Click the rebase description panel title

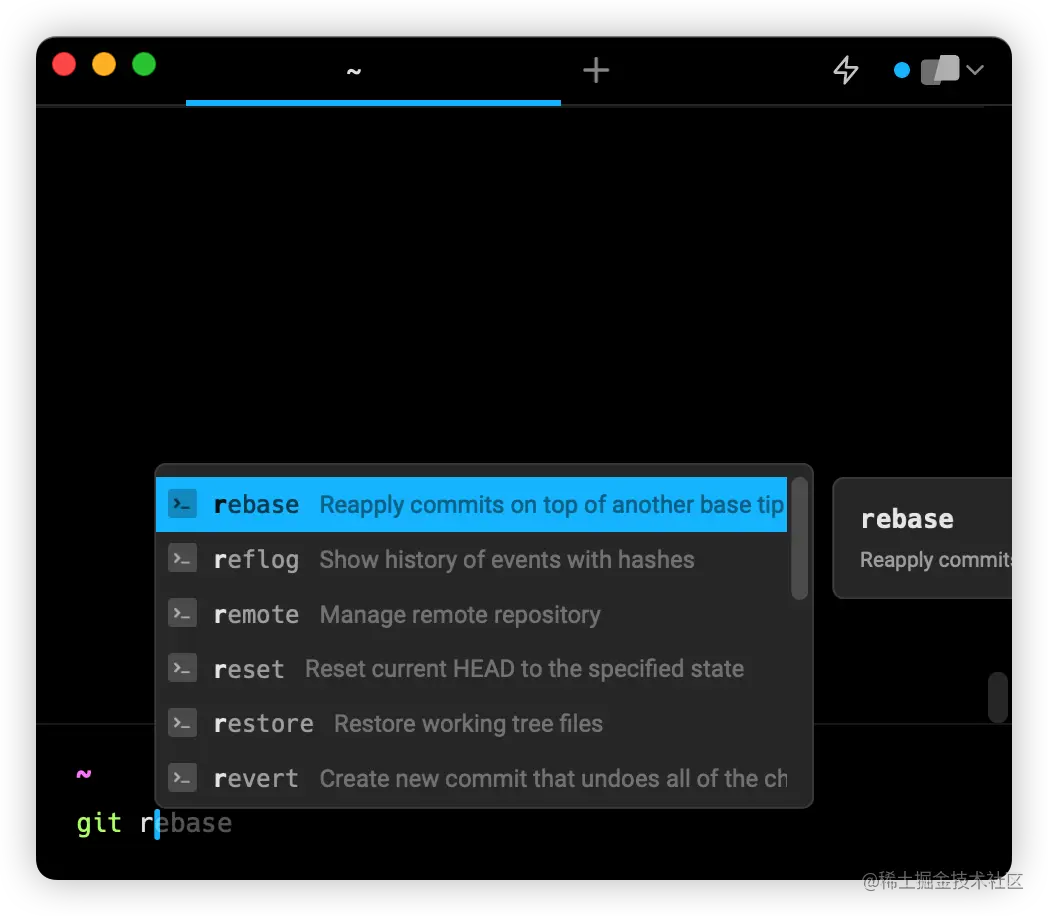[907, 519]
